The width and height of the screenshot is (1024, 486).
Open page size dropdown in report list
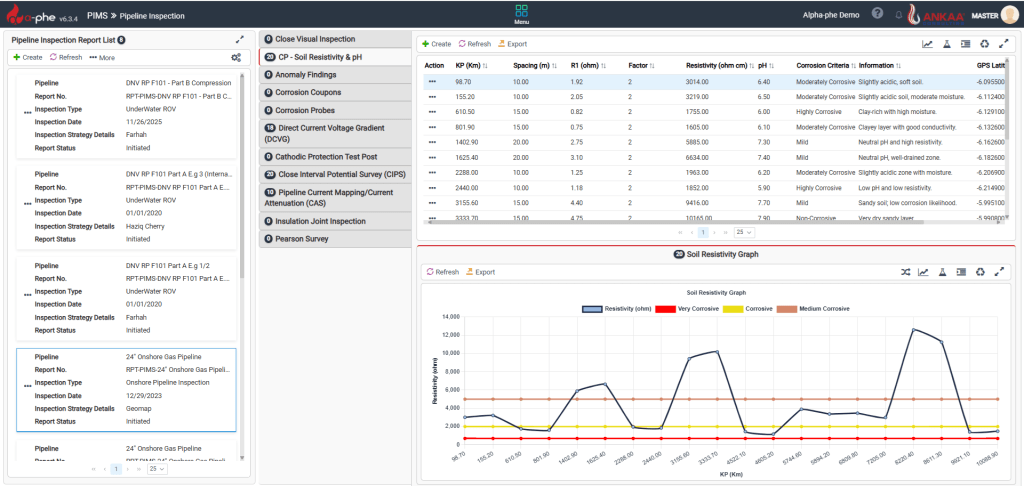[x=157, y=468]
